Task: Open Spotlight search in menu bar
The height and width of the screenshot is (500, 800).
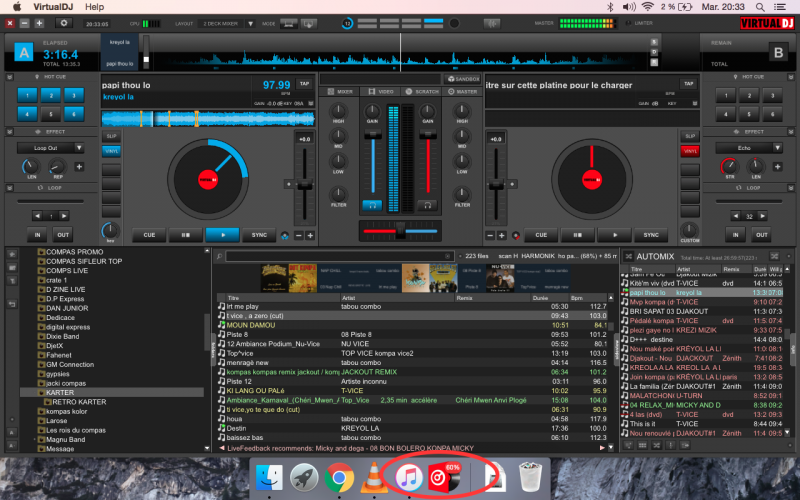Action: tap(760, 7)
